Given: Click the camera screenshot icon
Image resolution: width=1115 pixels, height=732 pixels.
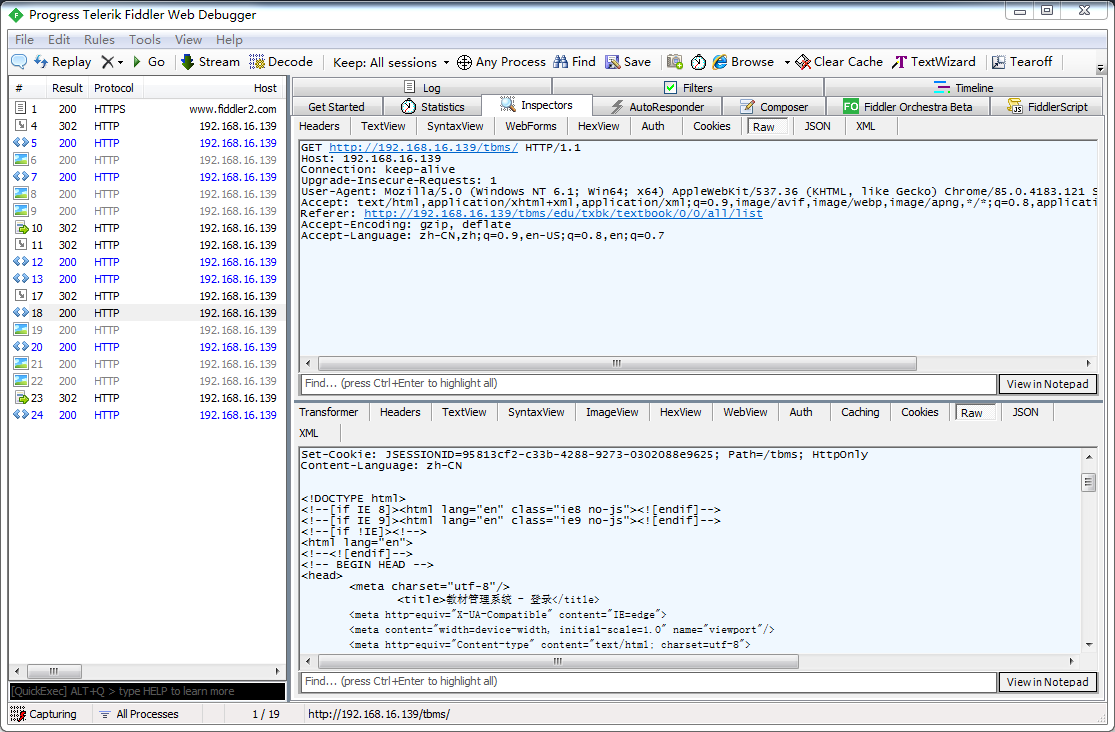Looking at the screenshot, I should point(675,62).
